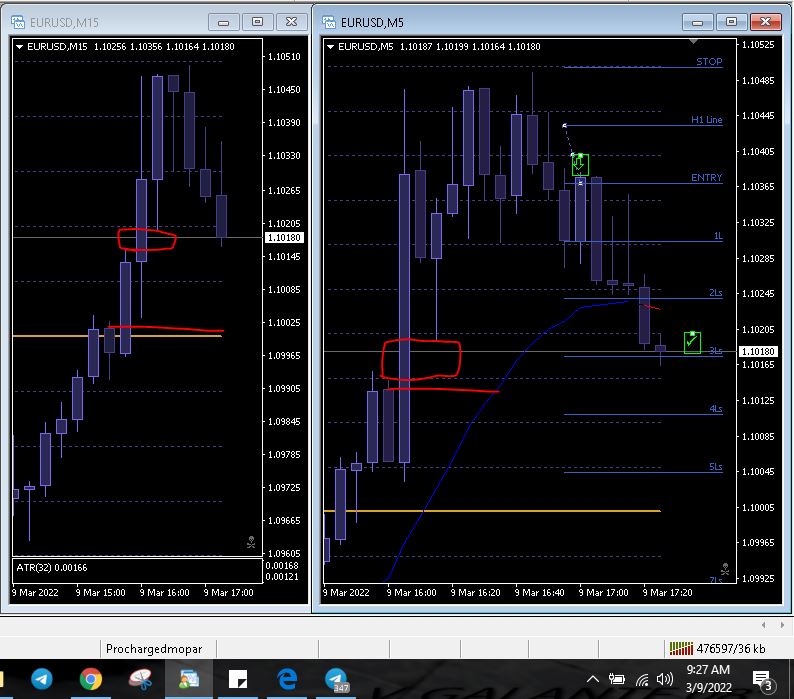Click the ENTRY line label

pyautogui.click(x=706, y=177)
